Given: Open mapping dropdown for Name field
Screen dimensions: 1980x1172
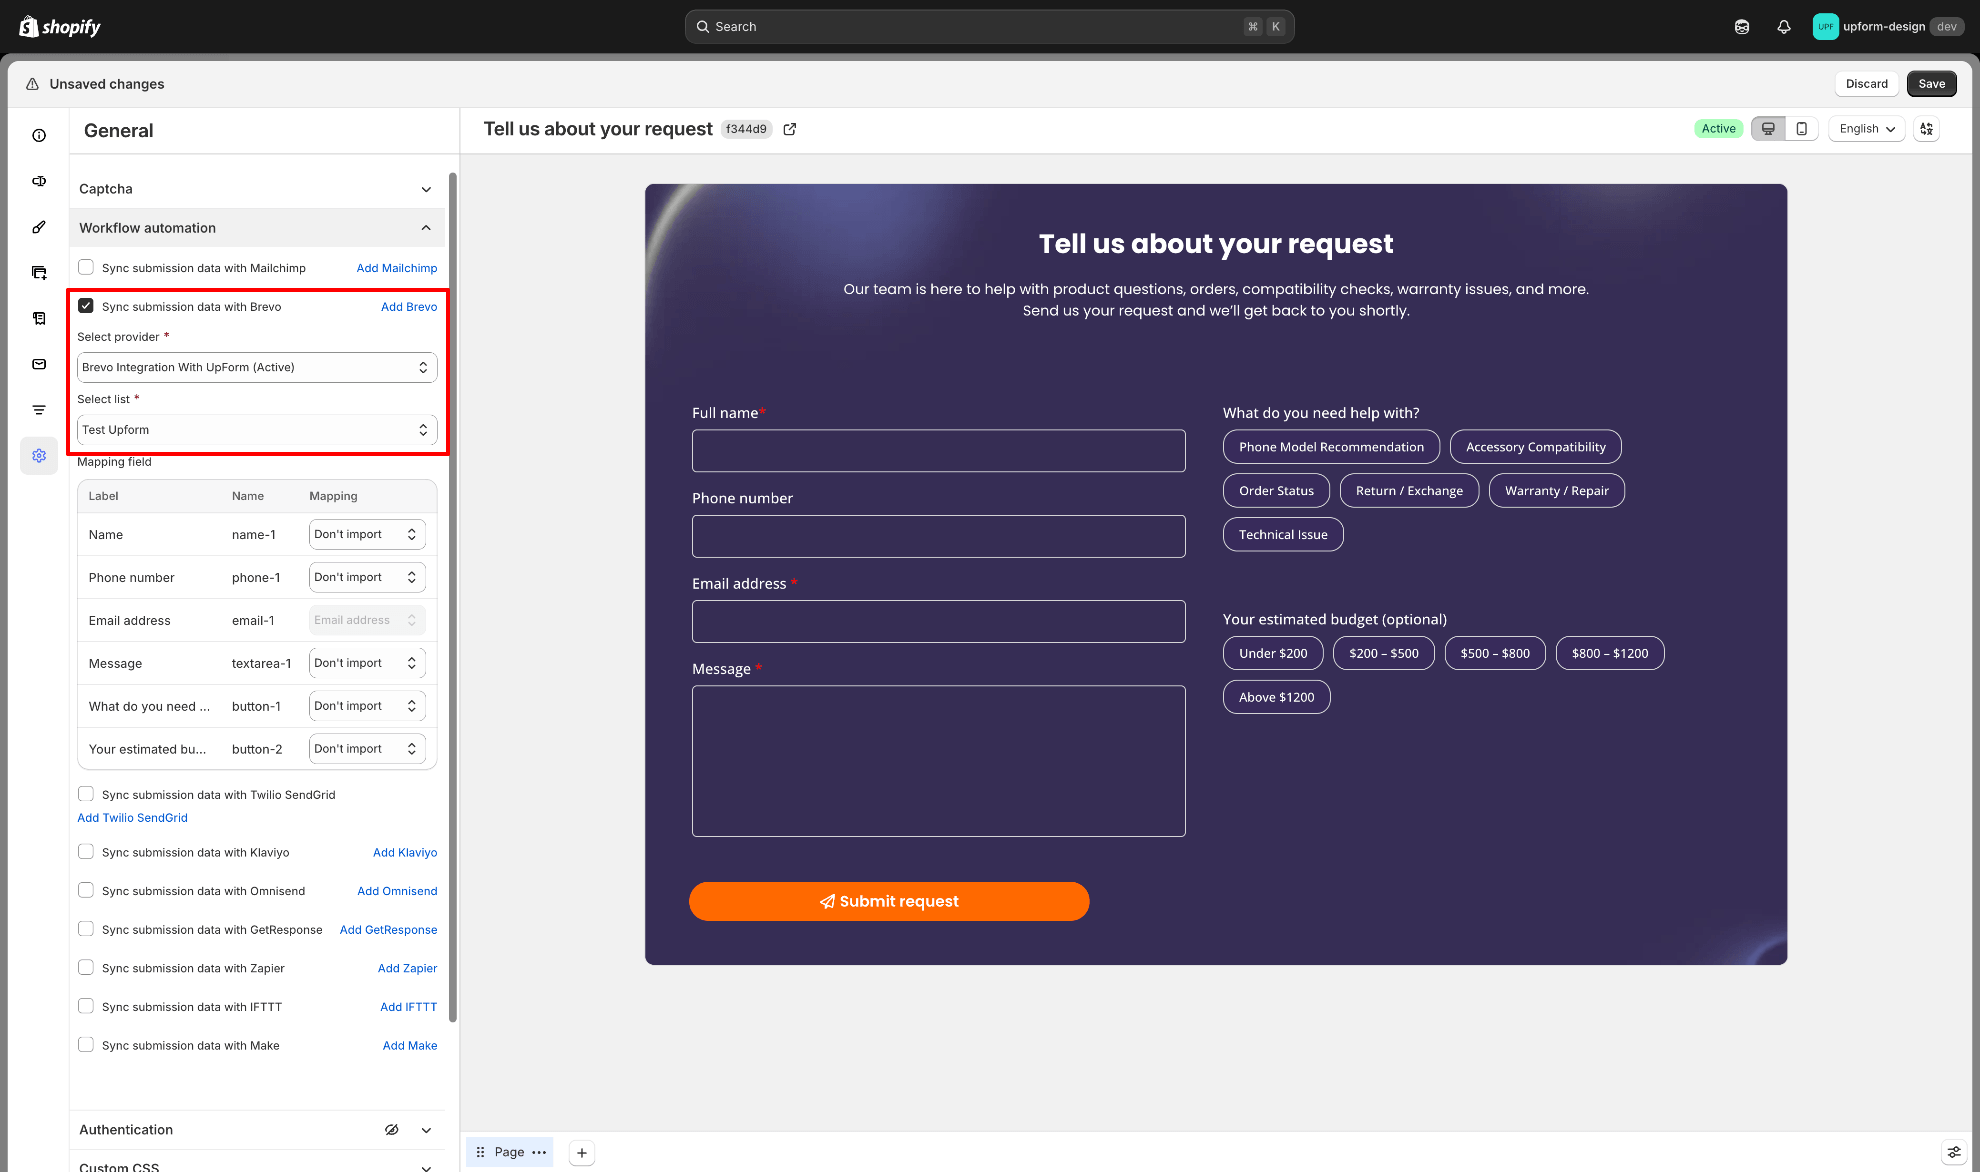Looking at the screenshot, I should (x=367, y=534).
